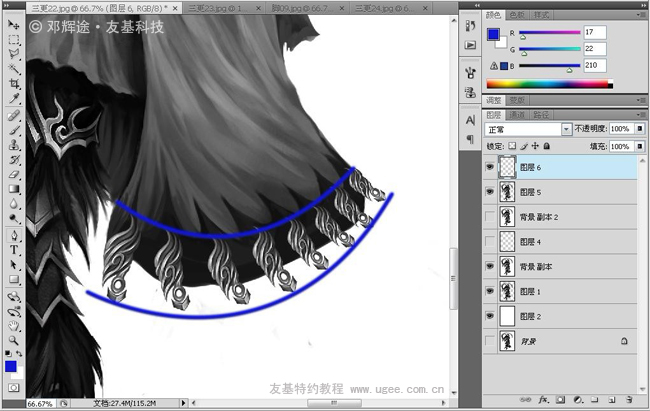Hide layer 图层 2 eye icon

[490, 316]
